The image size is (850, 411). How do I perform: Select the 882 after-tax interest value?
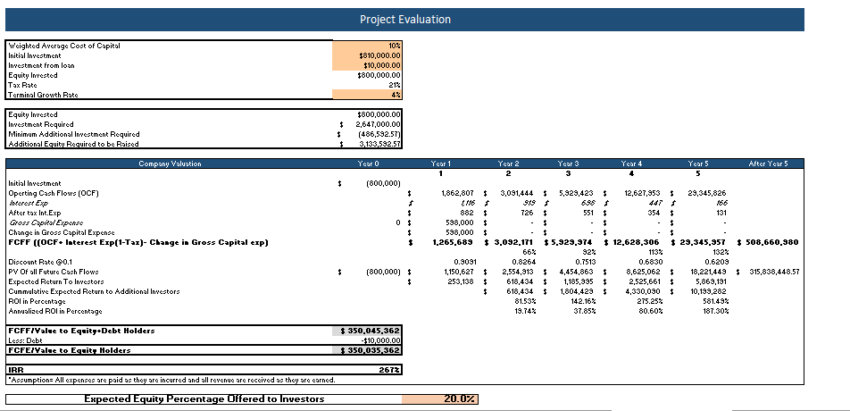467,213
